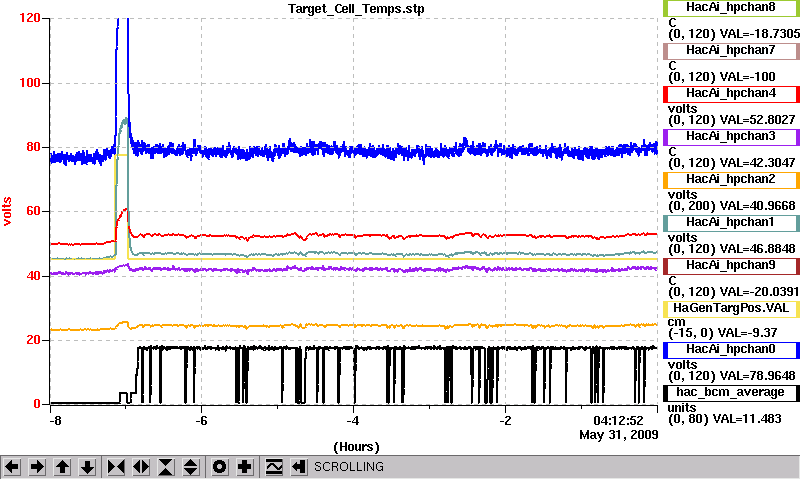The image size is (800, 479).
Task: Click the 100 y-axis tick label
Action: click(30, 83)
